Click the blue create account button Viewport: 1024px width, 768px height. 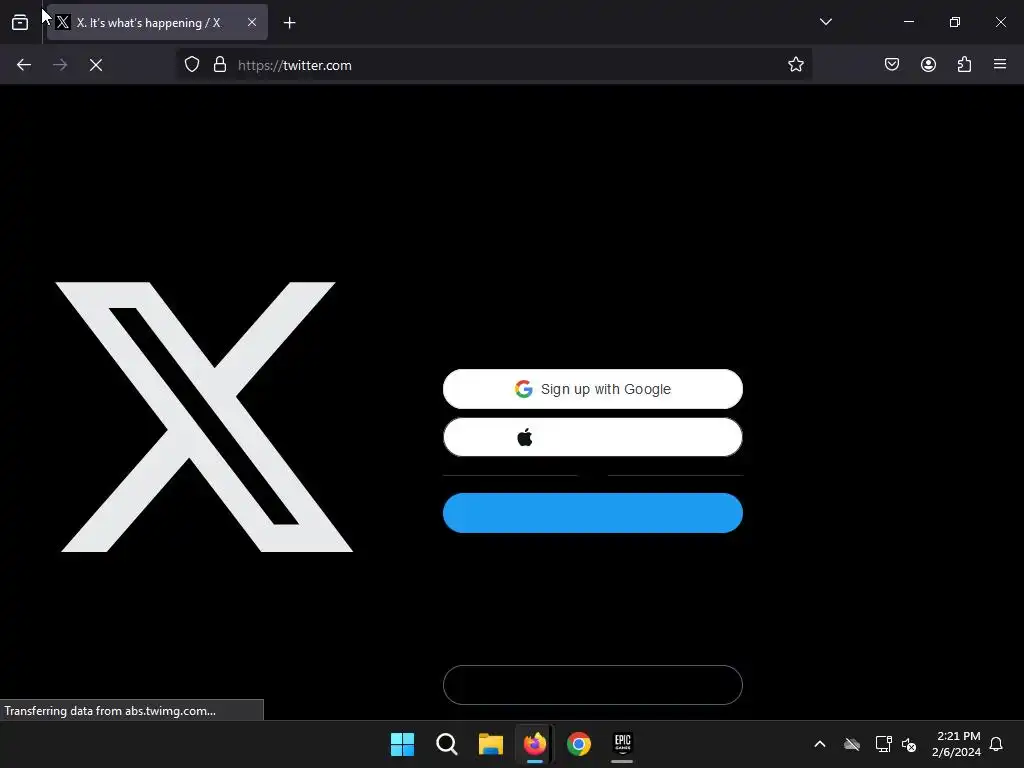[x=593, y=513]
